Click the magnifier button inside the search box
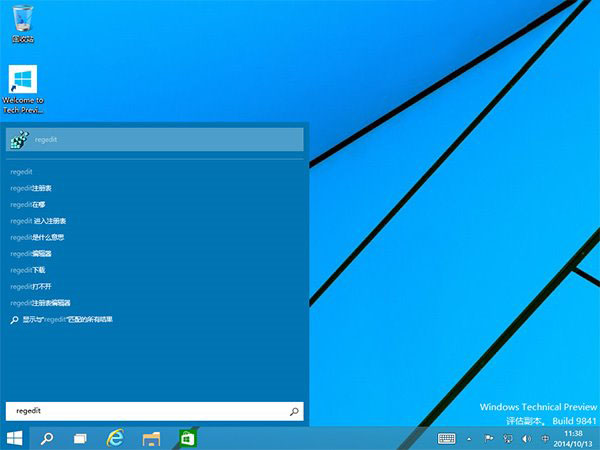 pyautogui.click(x=293, y=411)
